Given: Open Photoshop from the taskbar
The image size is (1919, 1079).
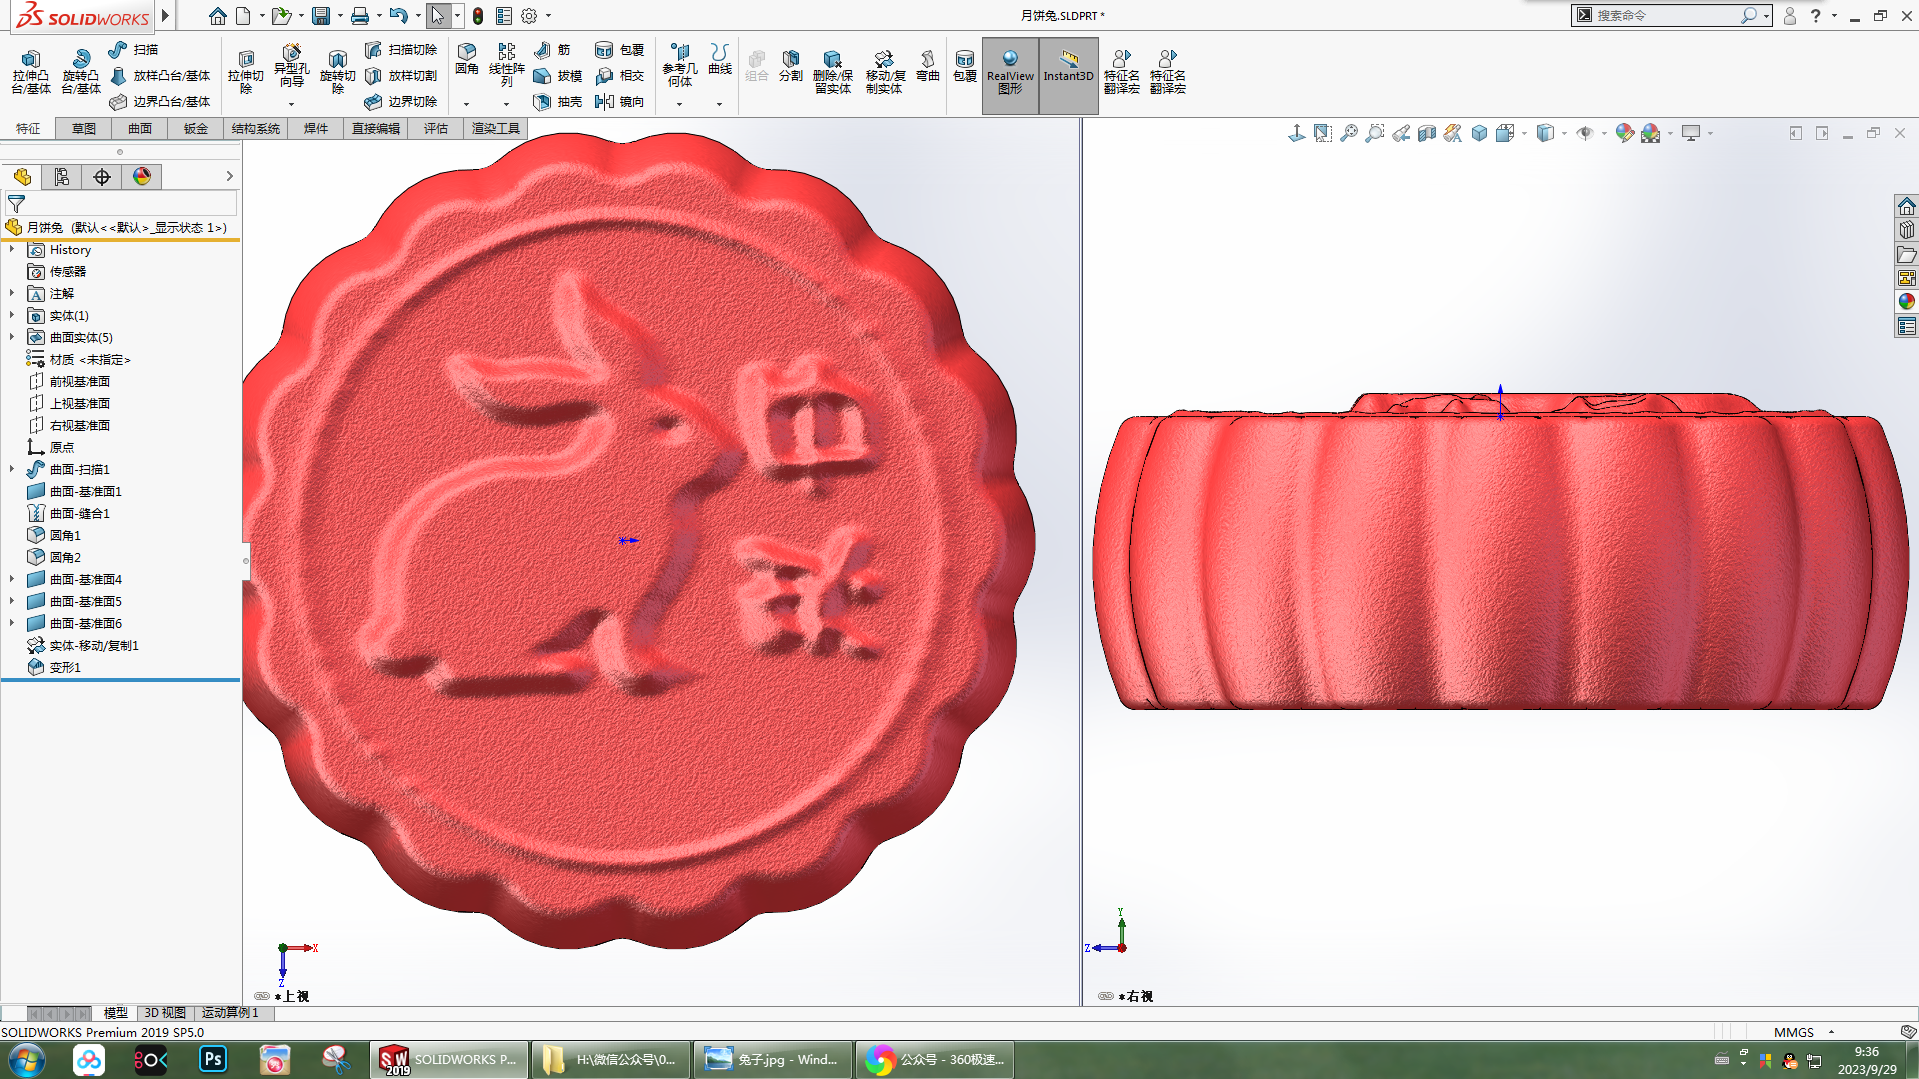Looking at the screenshot, I should tap(213, 1059).
